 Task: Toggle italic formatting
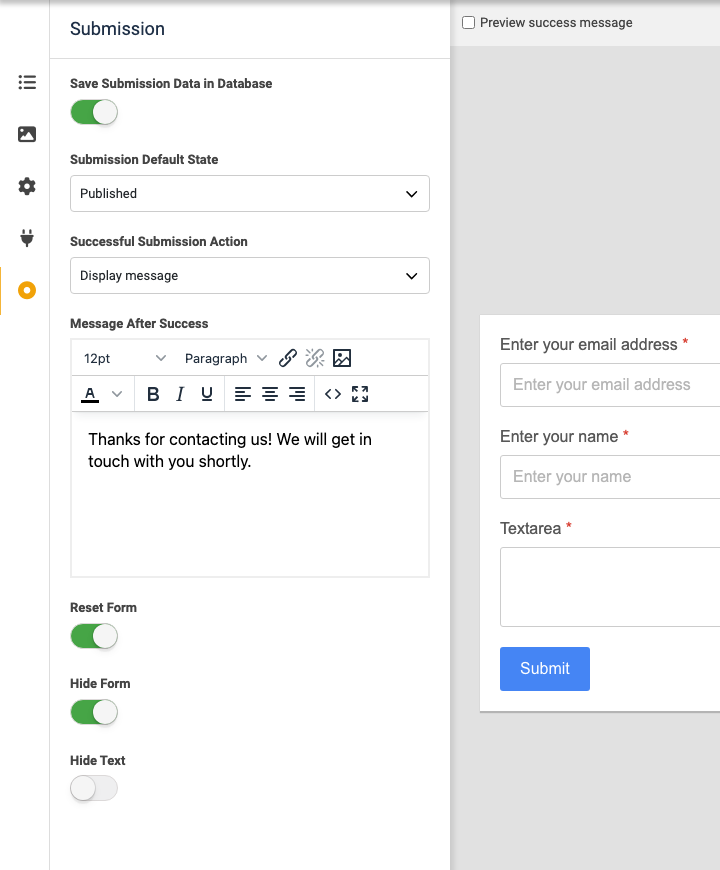(x=180, y=394)
